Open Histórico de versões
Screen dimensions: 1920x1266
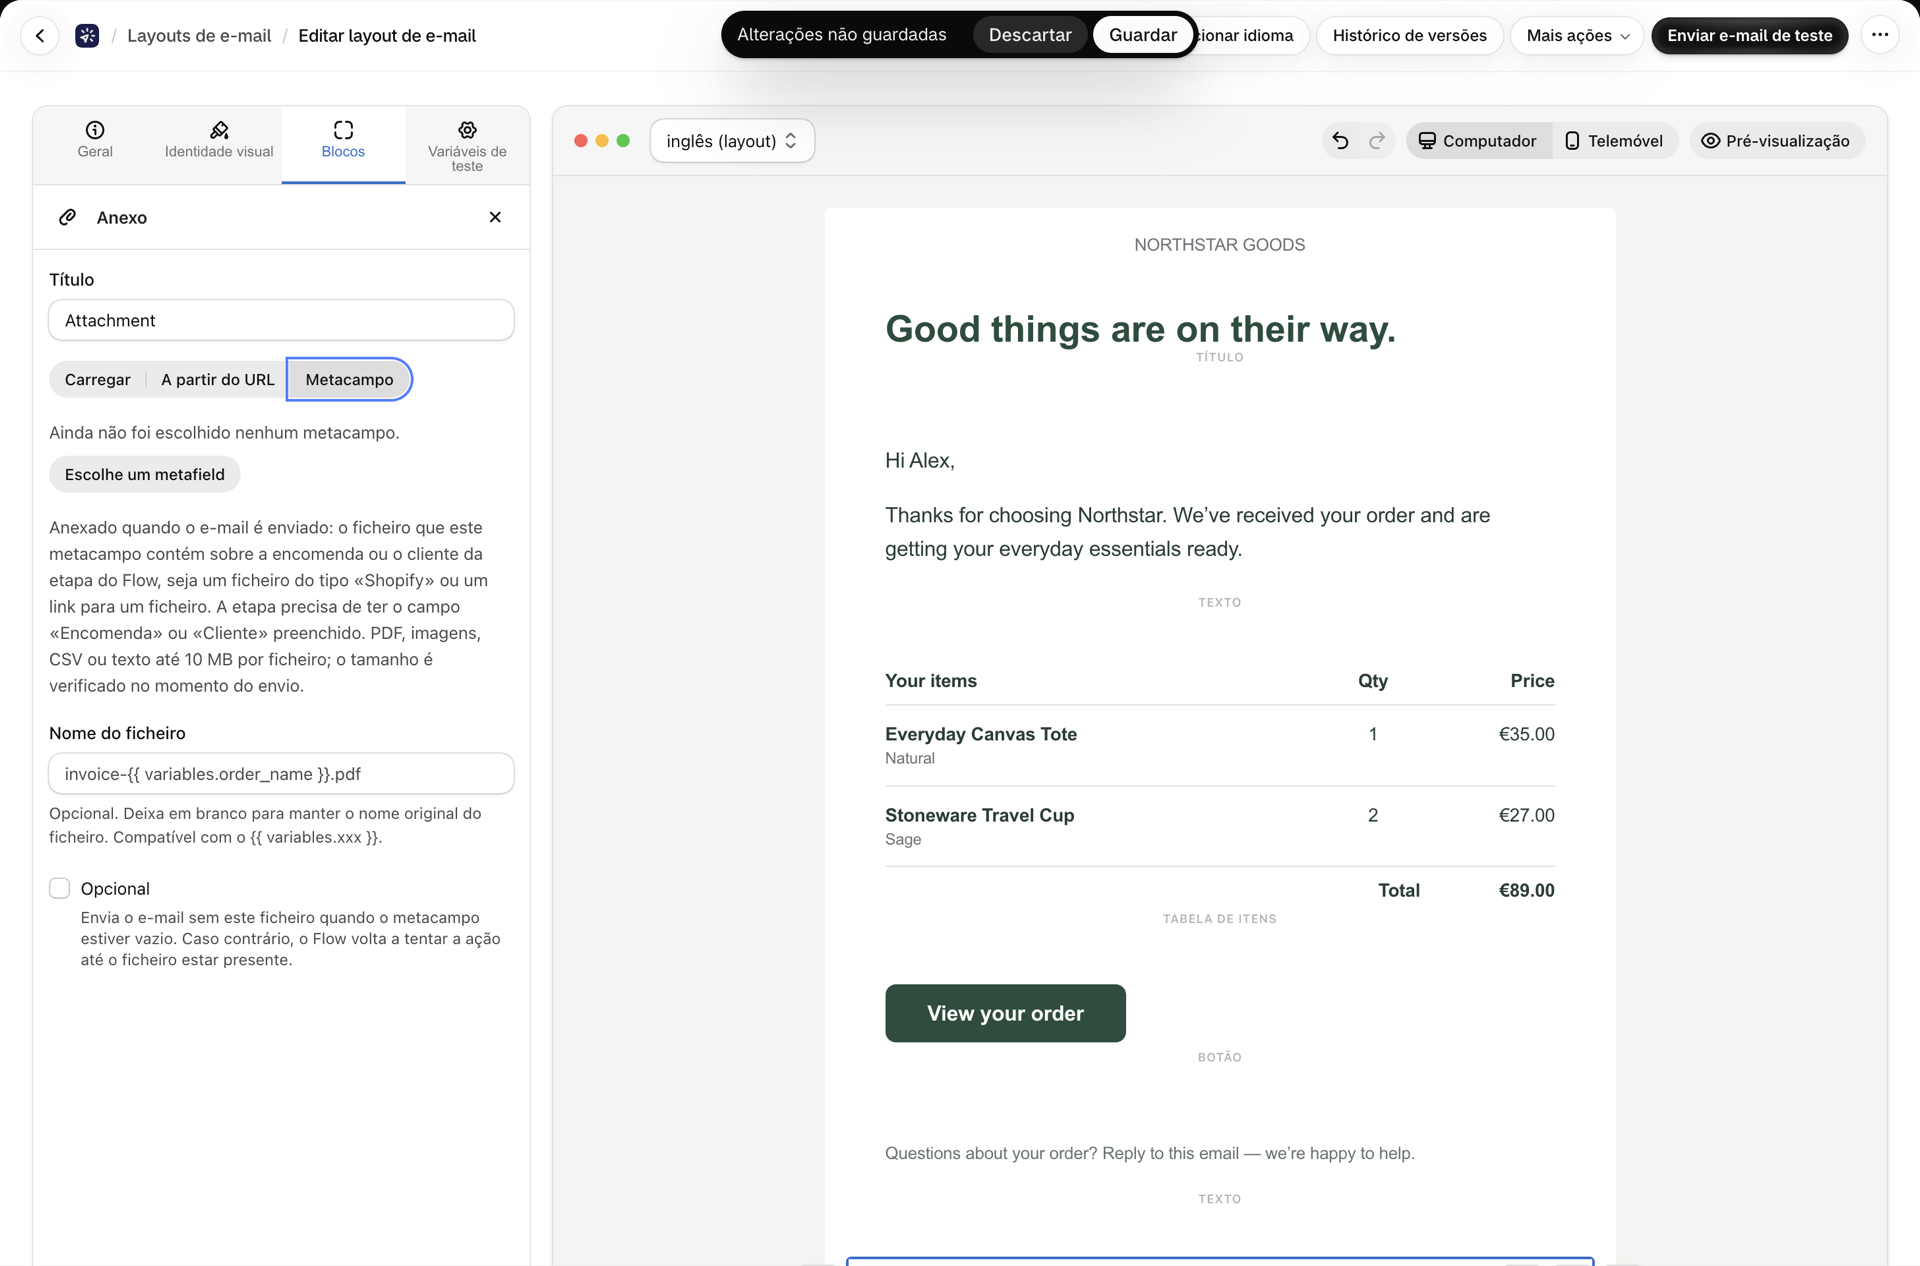1409,36
